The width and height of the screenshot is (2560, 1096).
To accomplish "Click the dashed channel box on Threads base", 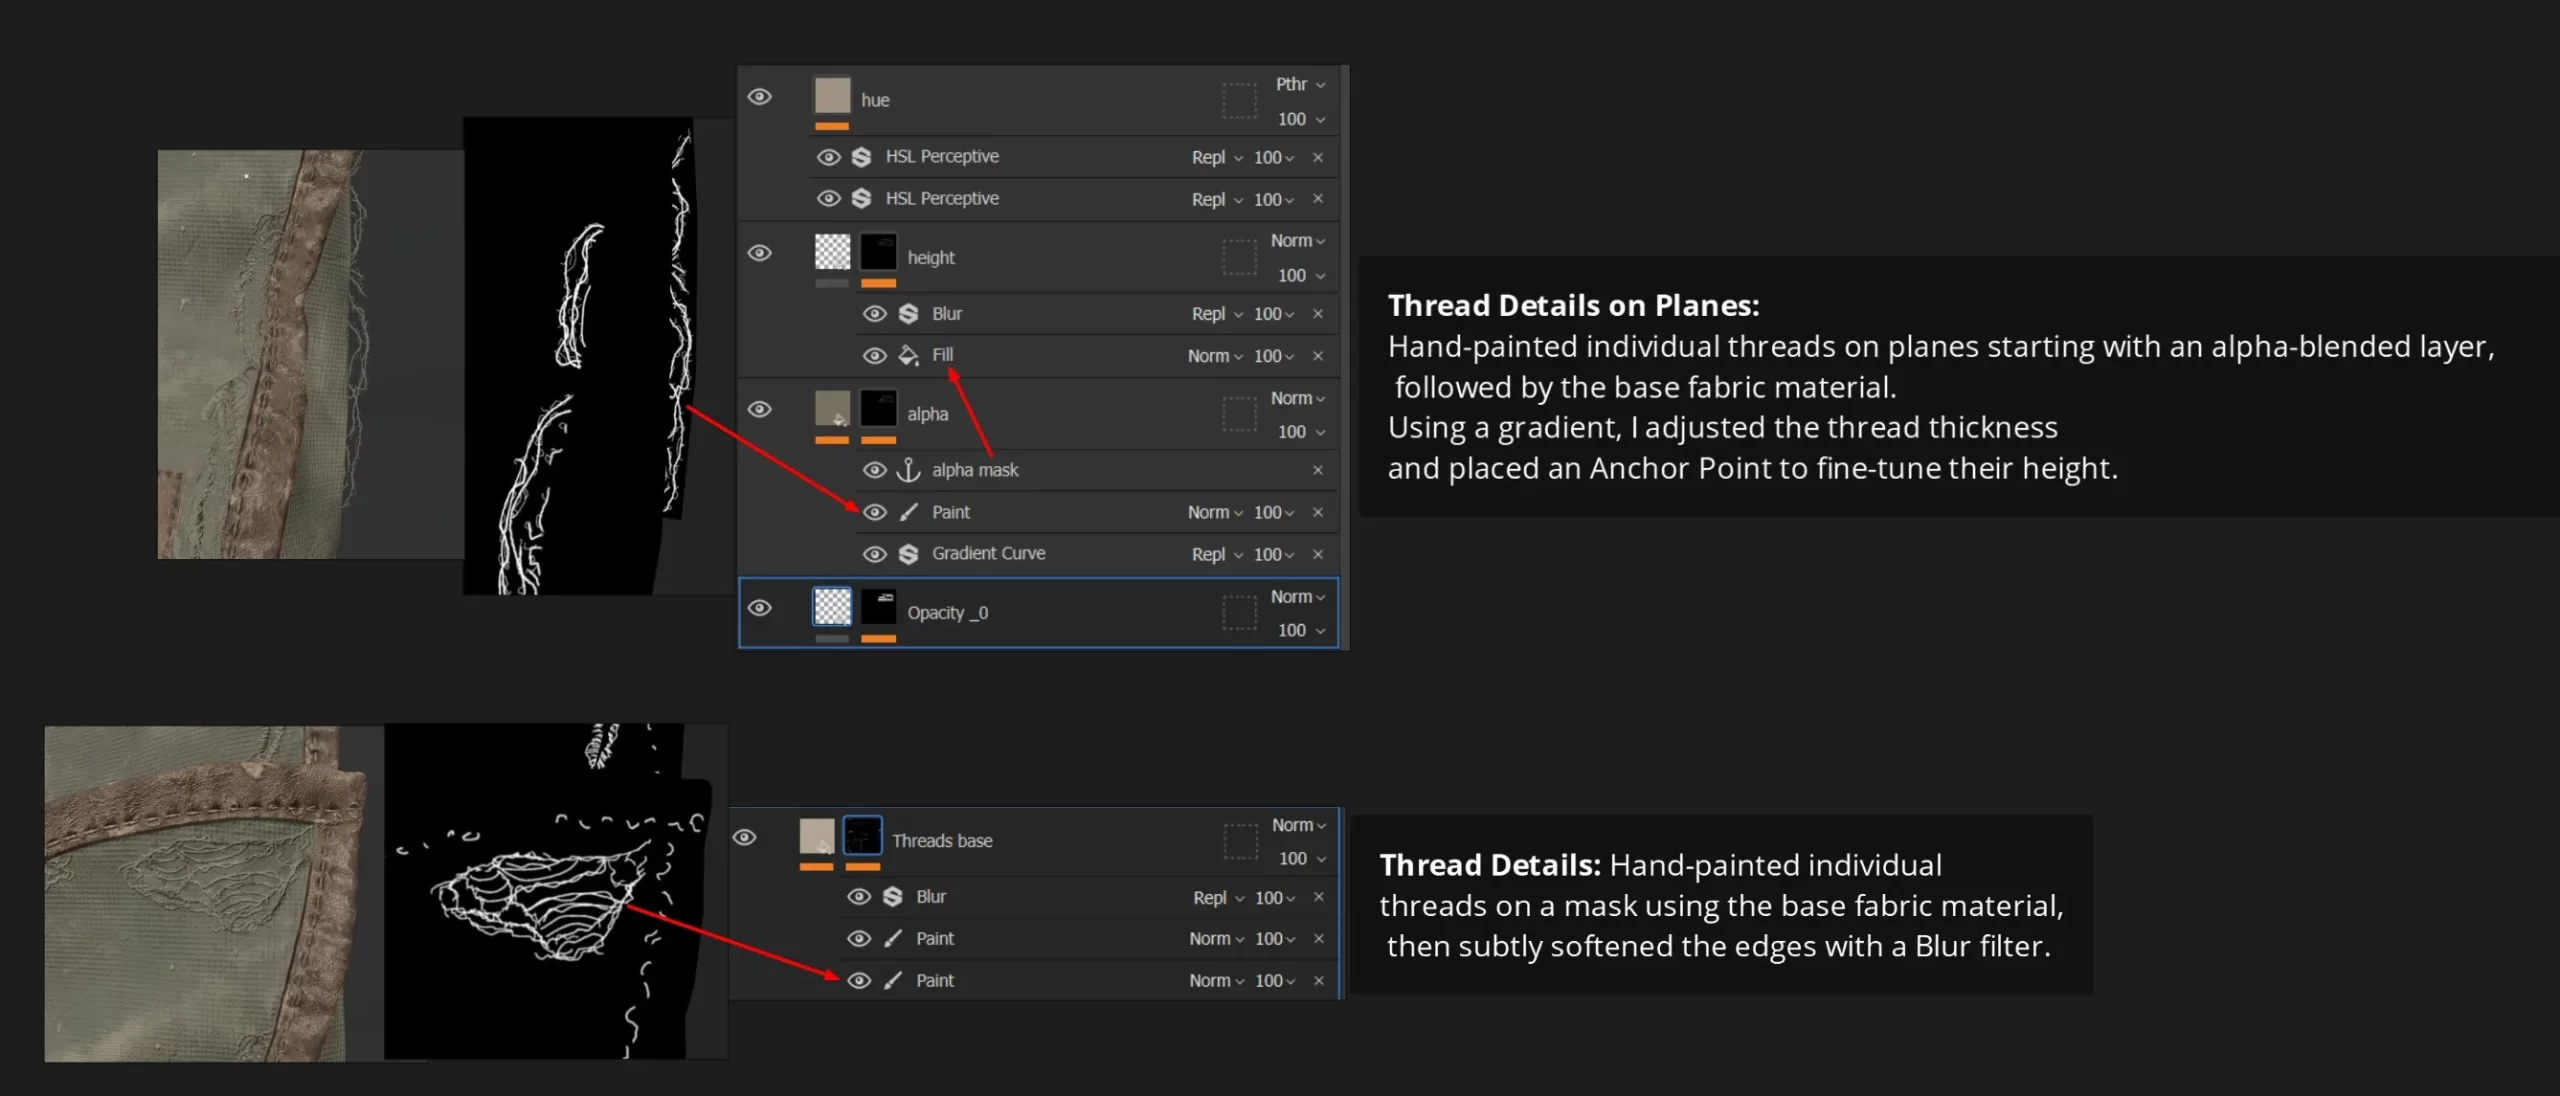I will [1241, 841].
